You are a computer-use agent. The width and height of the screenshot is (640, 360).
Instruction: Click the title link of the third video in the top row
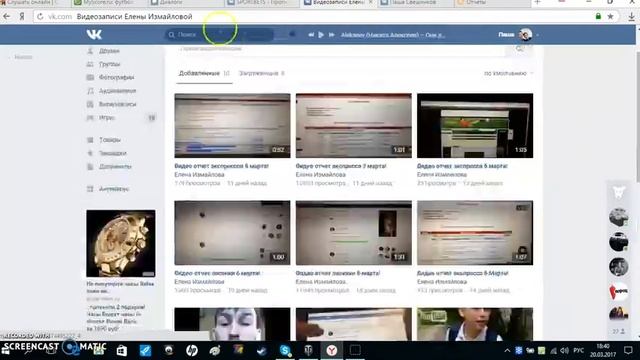click(x=462, y=166)
